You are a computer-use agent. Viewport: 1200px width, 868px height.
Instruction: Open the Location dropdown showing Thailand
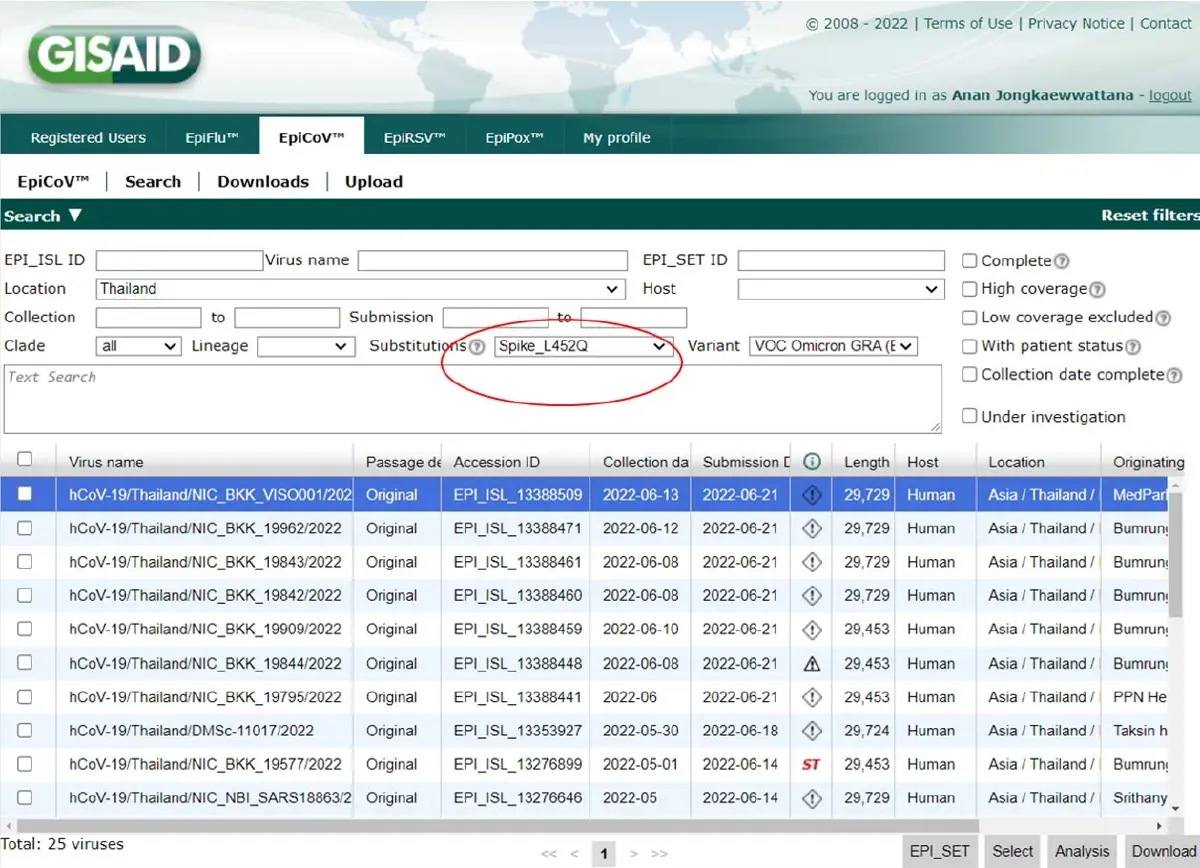361,289
